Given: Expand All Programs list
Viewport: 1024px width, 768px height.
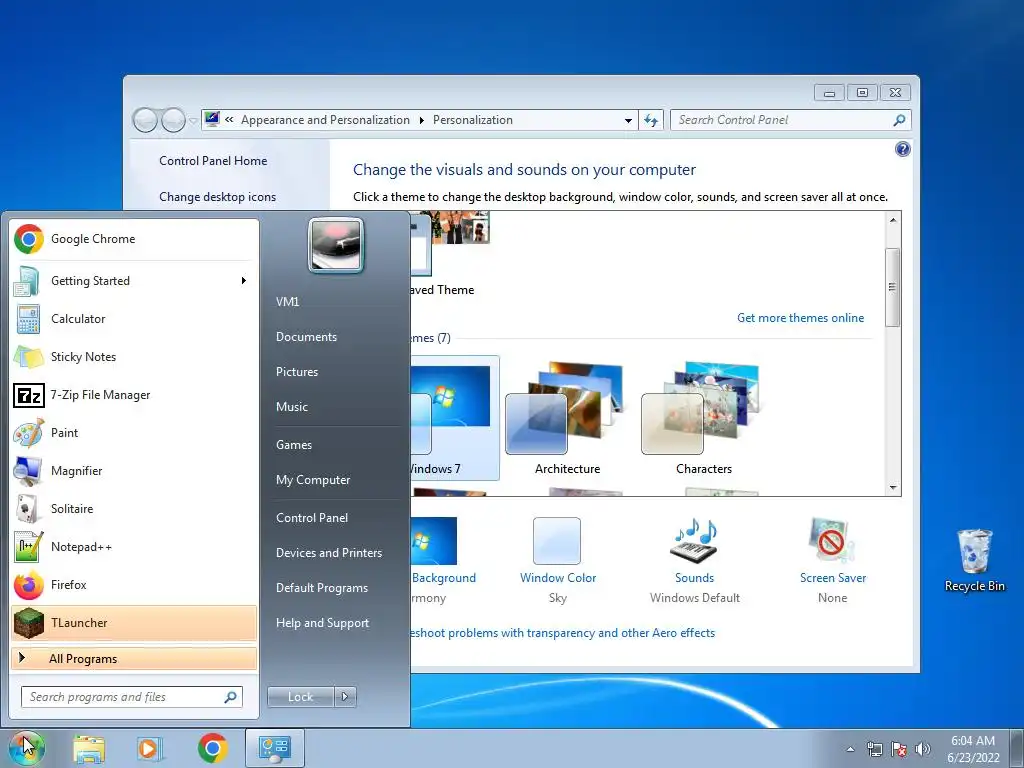Looking at the screenshot, I should pyautogui.click(x=134, y=658).
